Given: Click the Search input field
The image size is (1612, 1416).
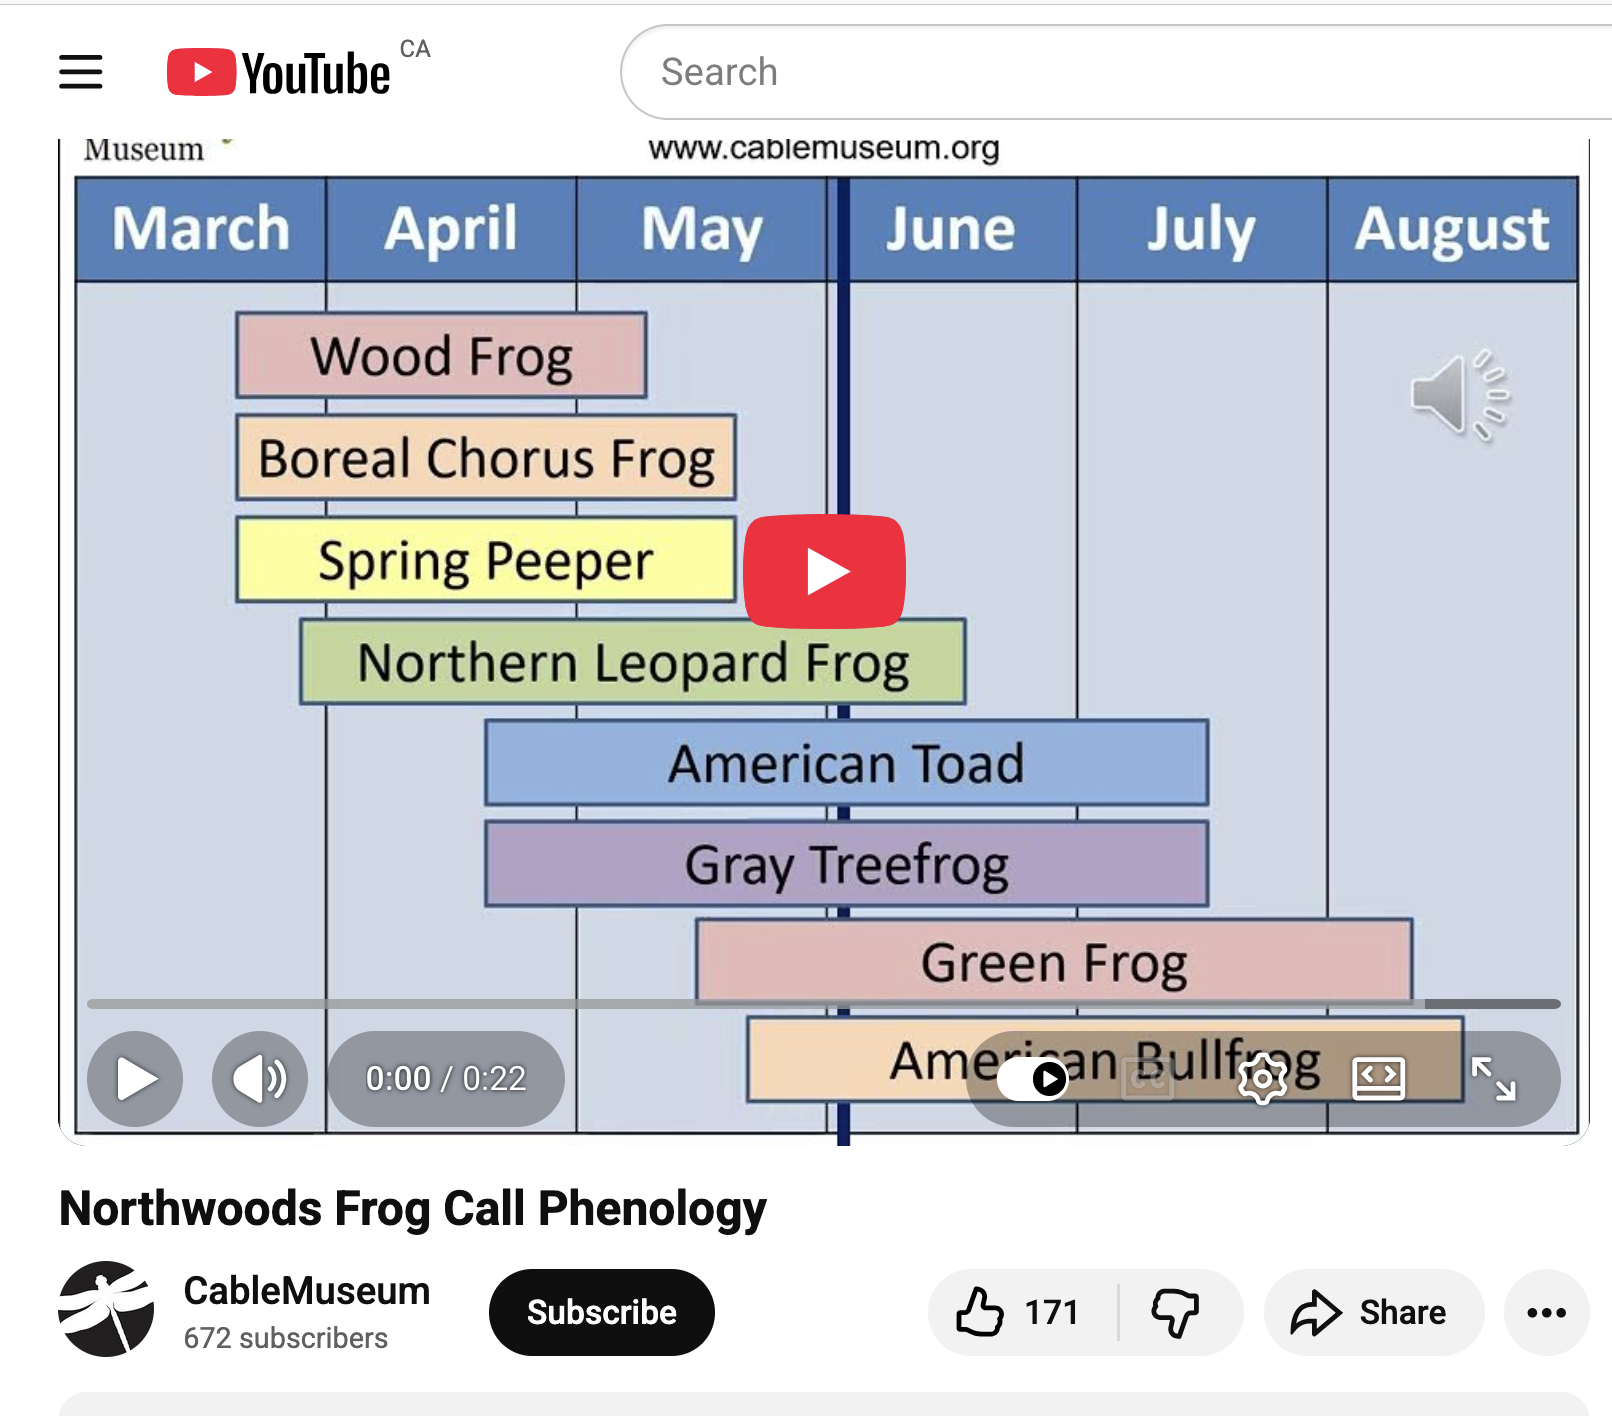Looking at the screenshot, I should pos(1100,72).
